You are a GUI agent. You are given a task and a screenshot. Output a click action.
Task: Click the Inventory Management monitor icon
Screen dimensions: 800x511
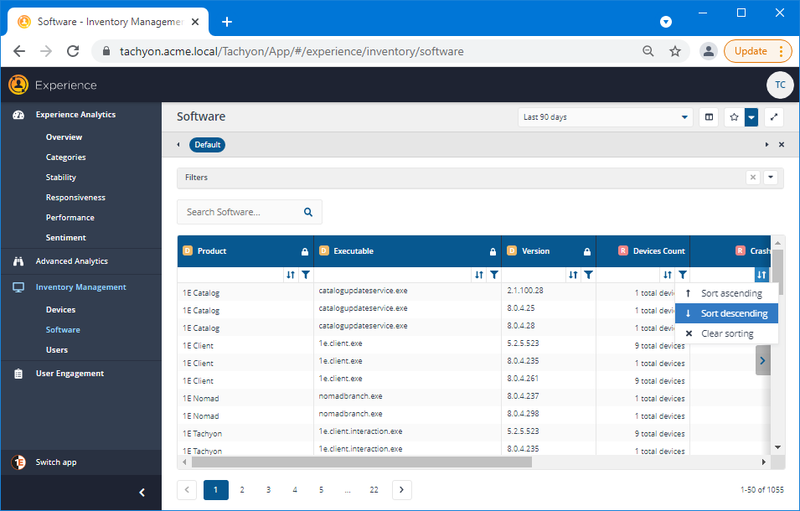pyautogui.click(x=18, y=287)
